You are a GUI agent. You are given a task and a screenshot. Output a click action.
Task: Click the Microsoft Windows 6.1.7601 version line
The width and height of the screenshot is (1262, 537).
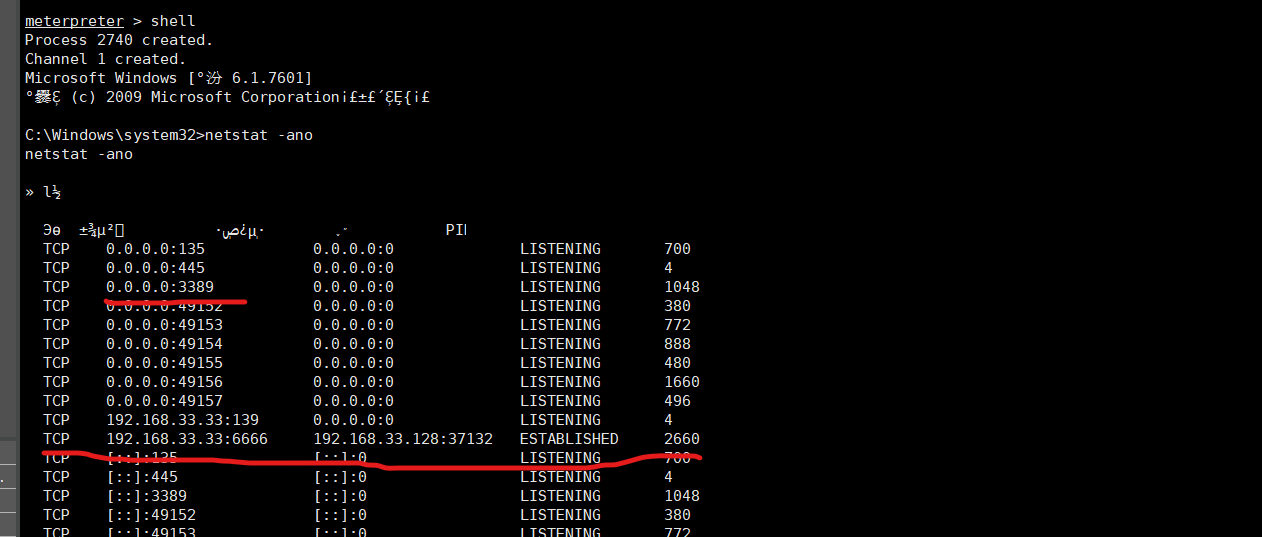168,78
